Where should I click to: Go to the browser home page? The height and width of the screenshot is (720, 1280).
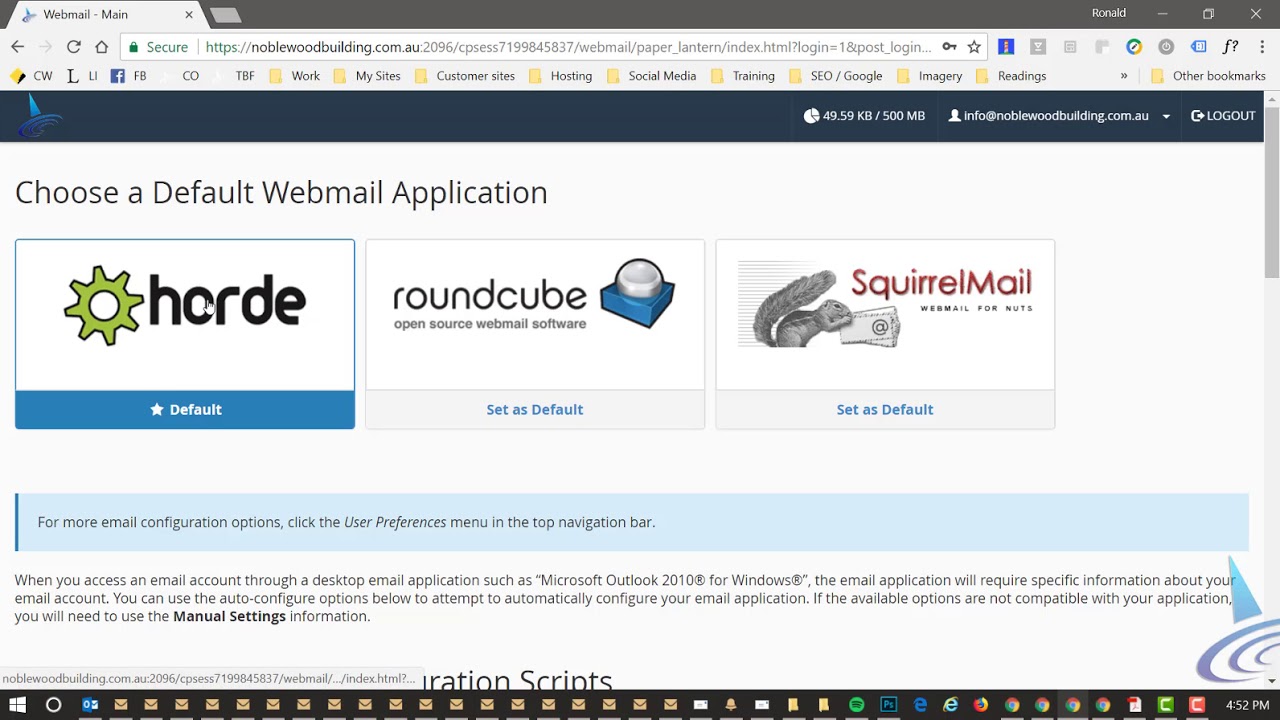[101, 47]
